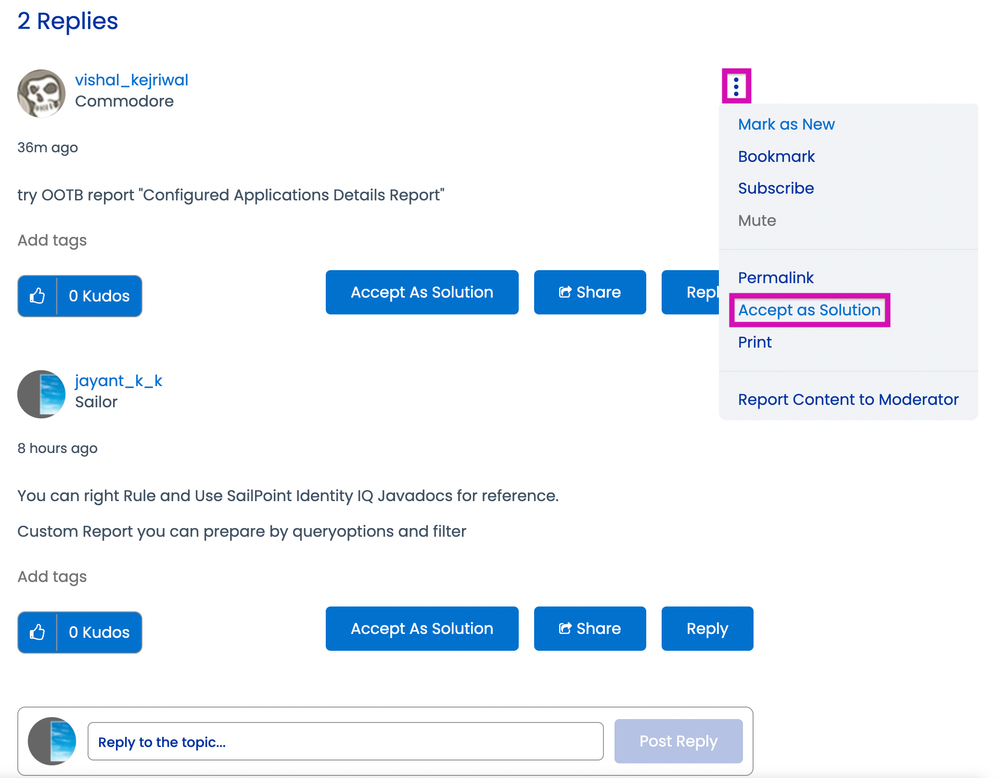Screen dimensions: 998x778
Task: Open vishal_kejriwal's profile link
Action: click(x=131, y=80)
